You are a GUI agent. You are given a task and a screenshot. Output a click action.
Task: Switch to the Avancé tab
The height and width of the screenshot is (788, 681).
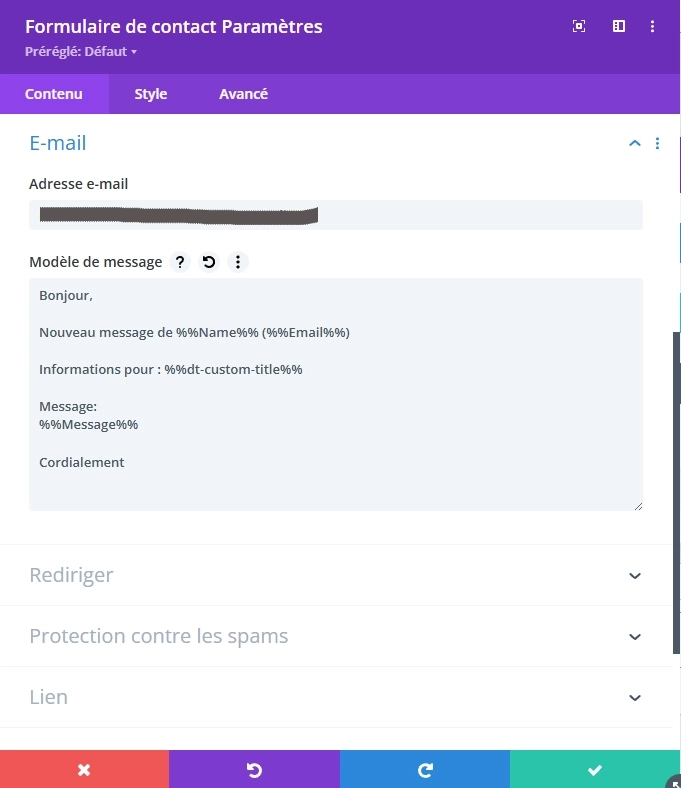pyautogui.click(x=243, y=94)
